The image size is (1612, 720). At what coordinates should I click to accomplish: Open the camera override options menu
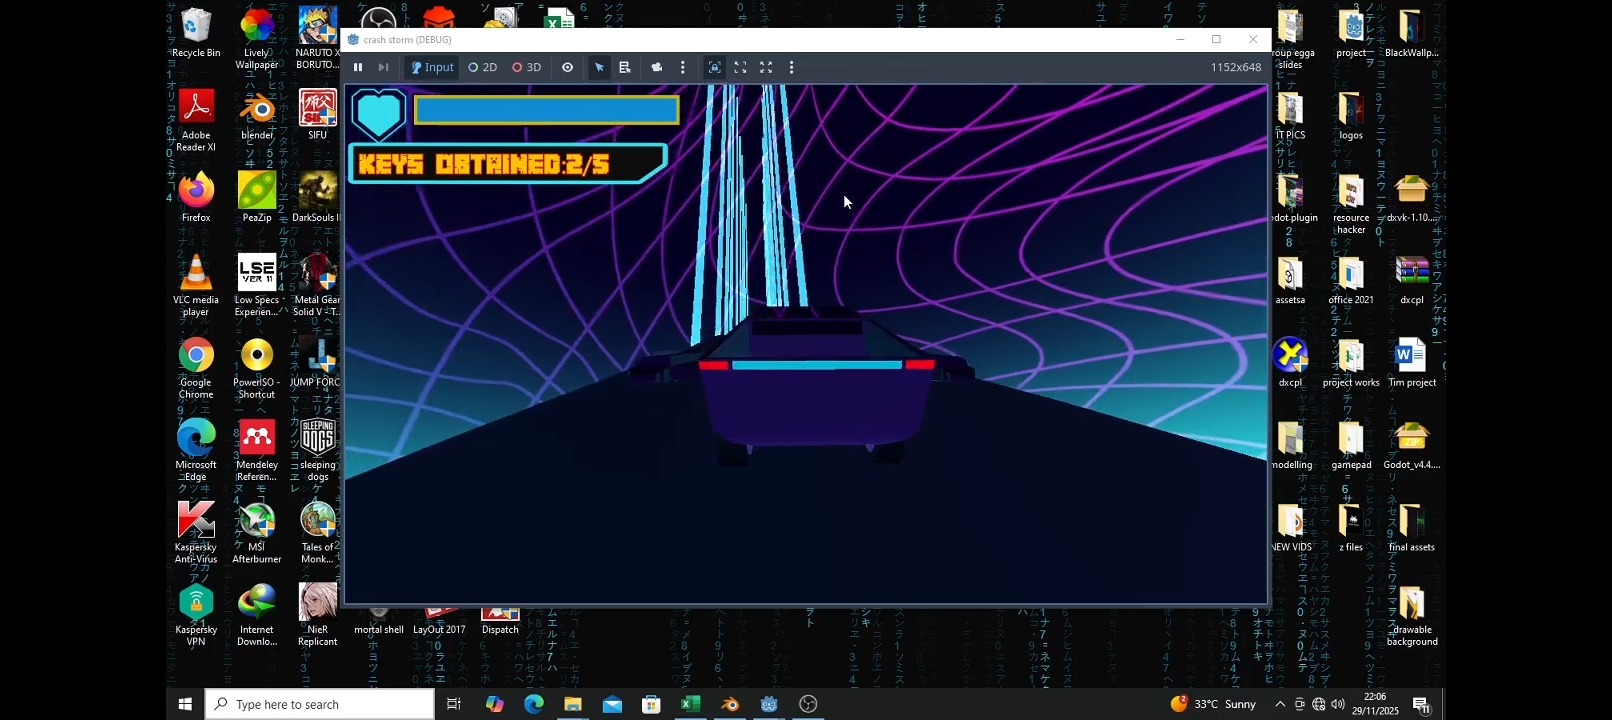(683, 67)
